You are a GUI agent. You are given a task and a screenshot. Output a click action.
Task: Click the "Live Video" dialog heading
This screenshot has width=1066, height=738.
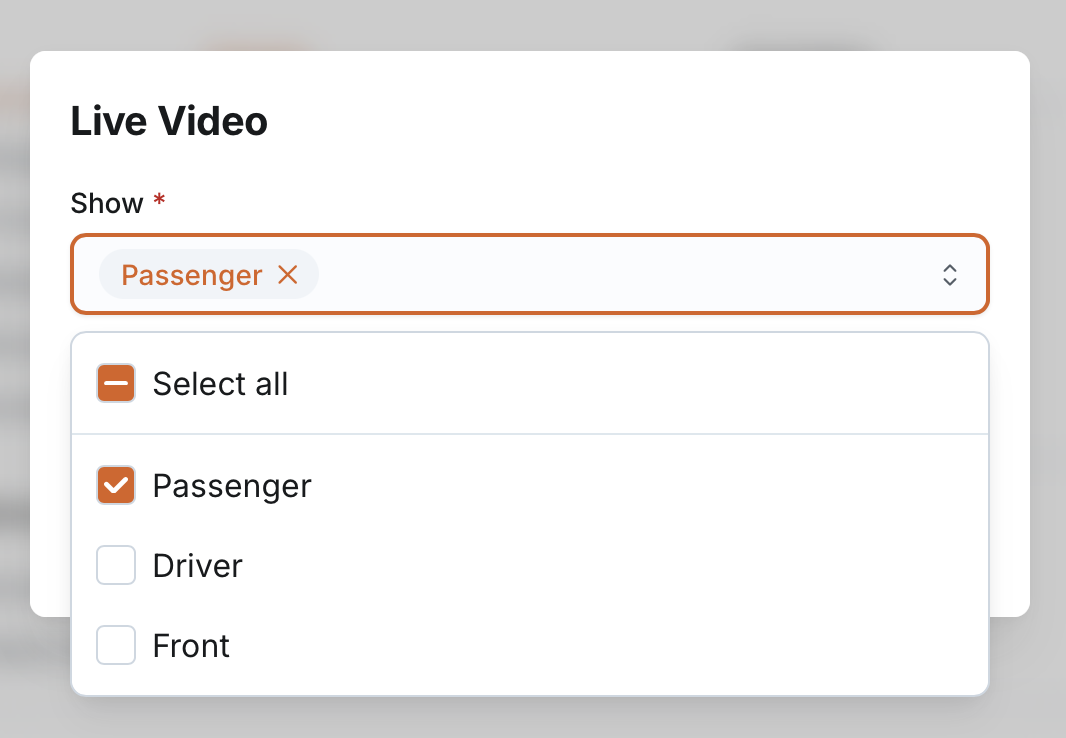click(169, 122)
